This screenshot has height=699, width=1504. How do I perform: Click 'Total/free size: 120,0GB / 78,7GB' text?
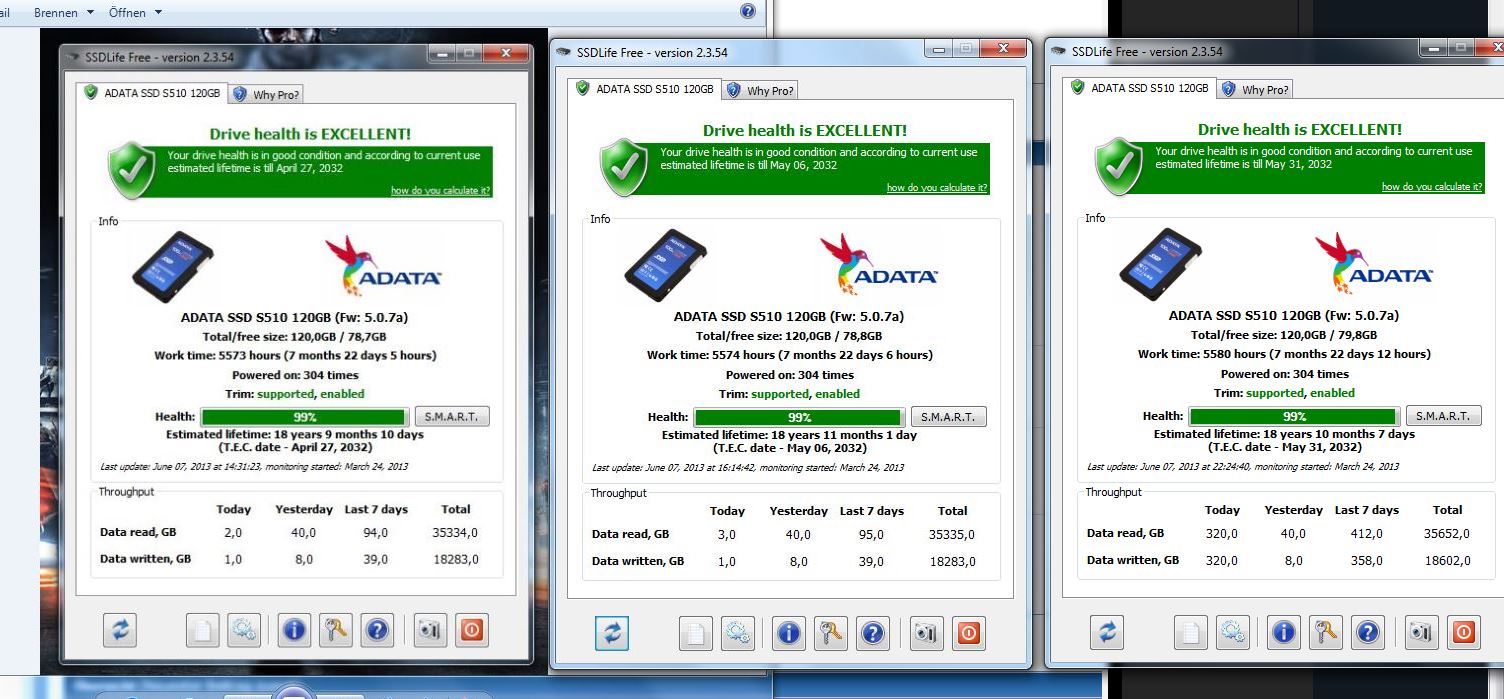click(296, 337)
